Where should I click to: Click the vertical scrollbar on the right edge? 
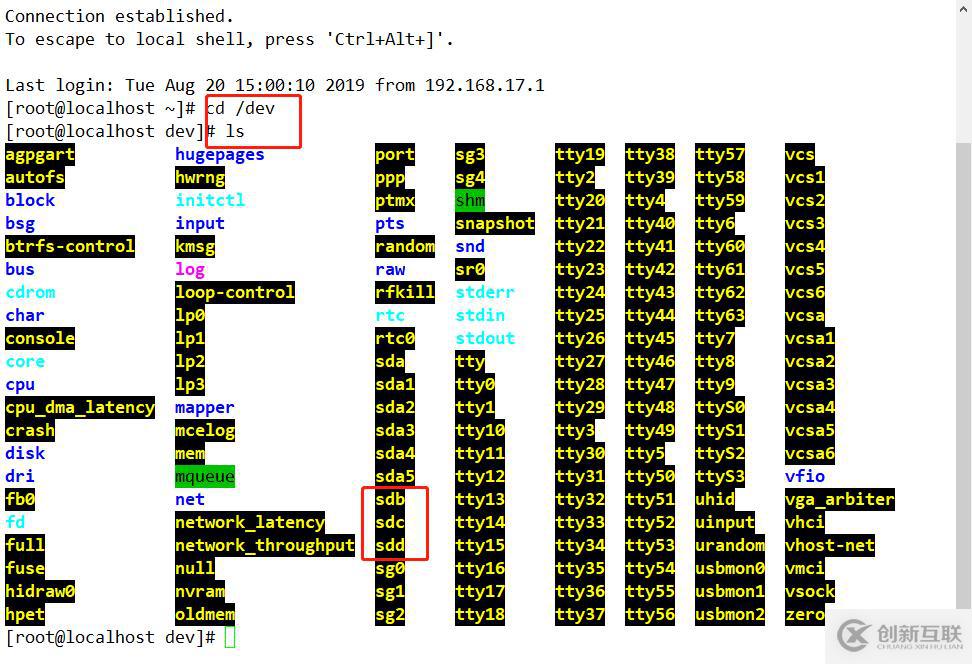click(963, 375)
